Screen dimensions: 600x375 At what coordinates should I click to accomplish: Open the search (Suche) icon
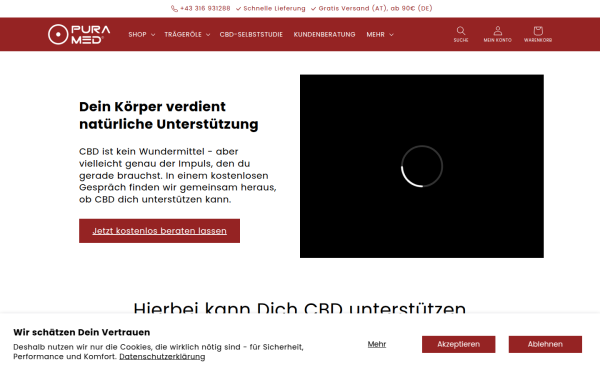(461, 34)
